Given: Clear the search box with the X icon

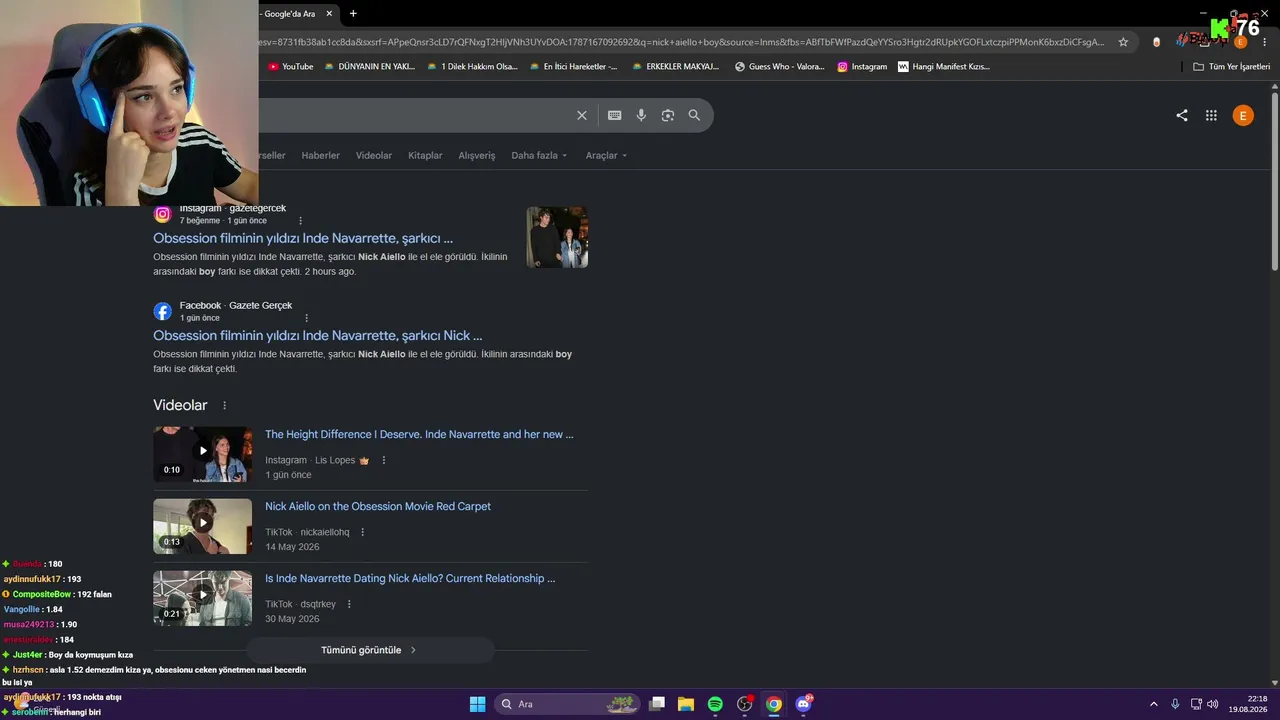Looking at the screenshot, I should [582, 115].
